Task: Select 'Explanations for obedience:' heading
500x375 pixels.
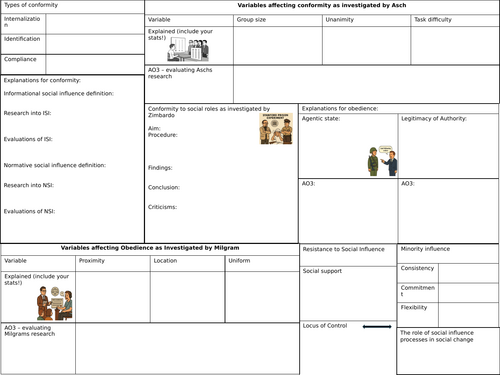Action: pyautogui.click(x=340, y=109)
